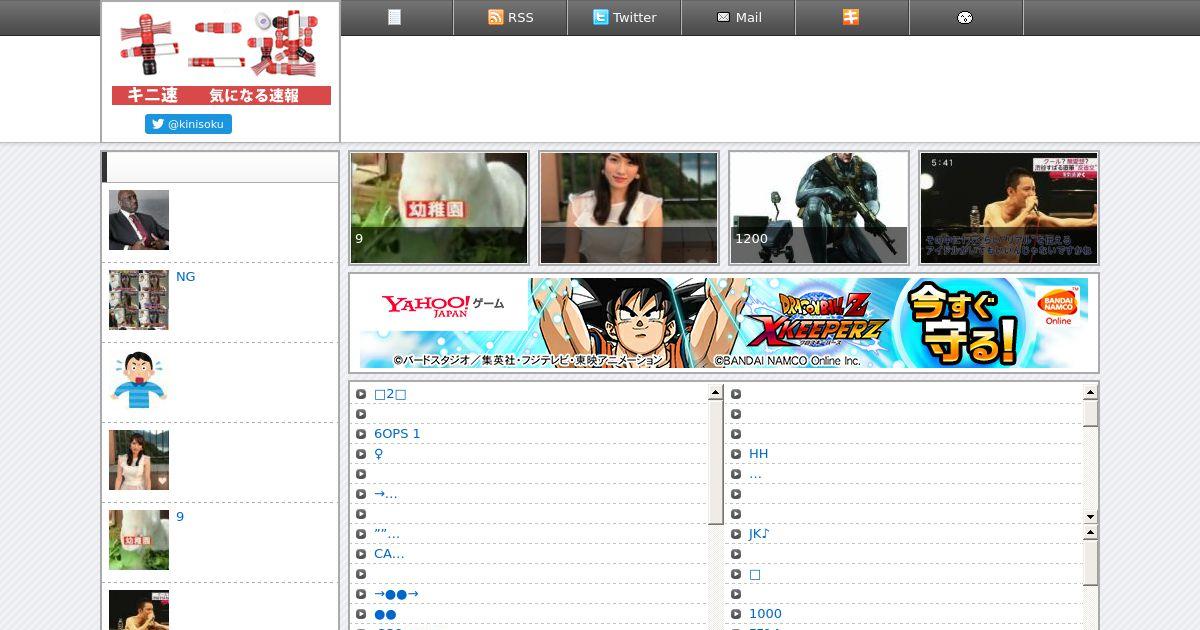Open the sidebar cartoon crying boy thumbnail
1200x630 pixels.
pyautogui.click(x=139, y=380)
